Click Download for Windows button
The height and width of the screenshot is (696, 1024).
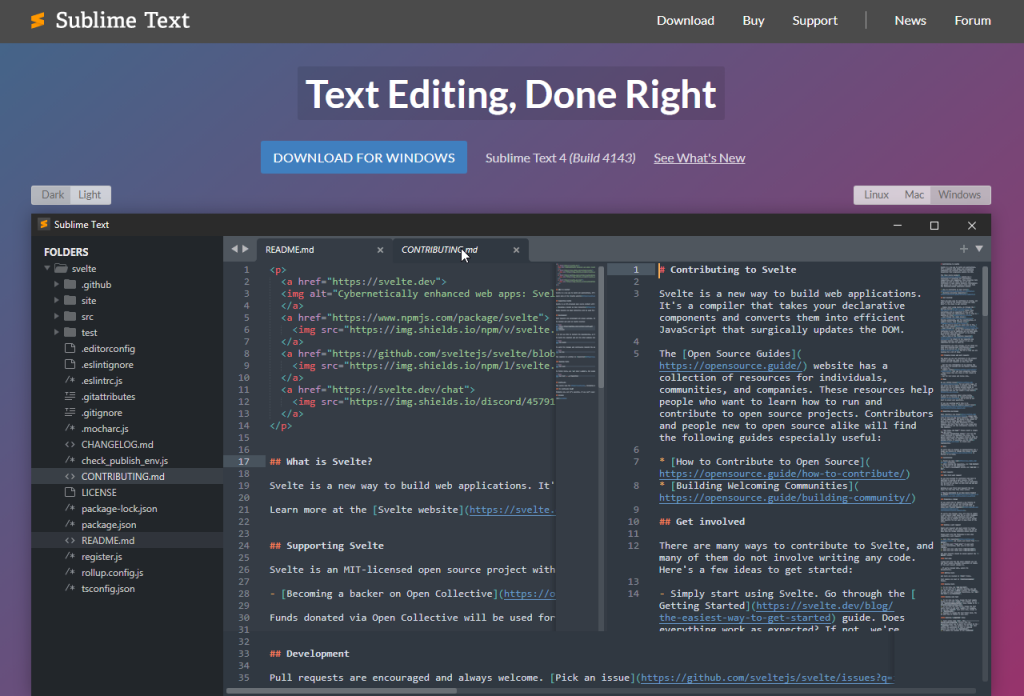pos(364,157)
